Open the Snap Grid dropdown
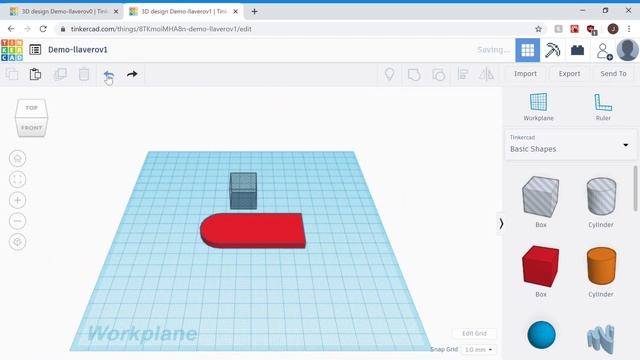Screen dimensions: 640x360 pyautogui.click(x=479, y=350)
